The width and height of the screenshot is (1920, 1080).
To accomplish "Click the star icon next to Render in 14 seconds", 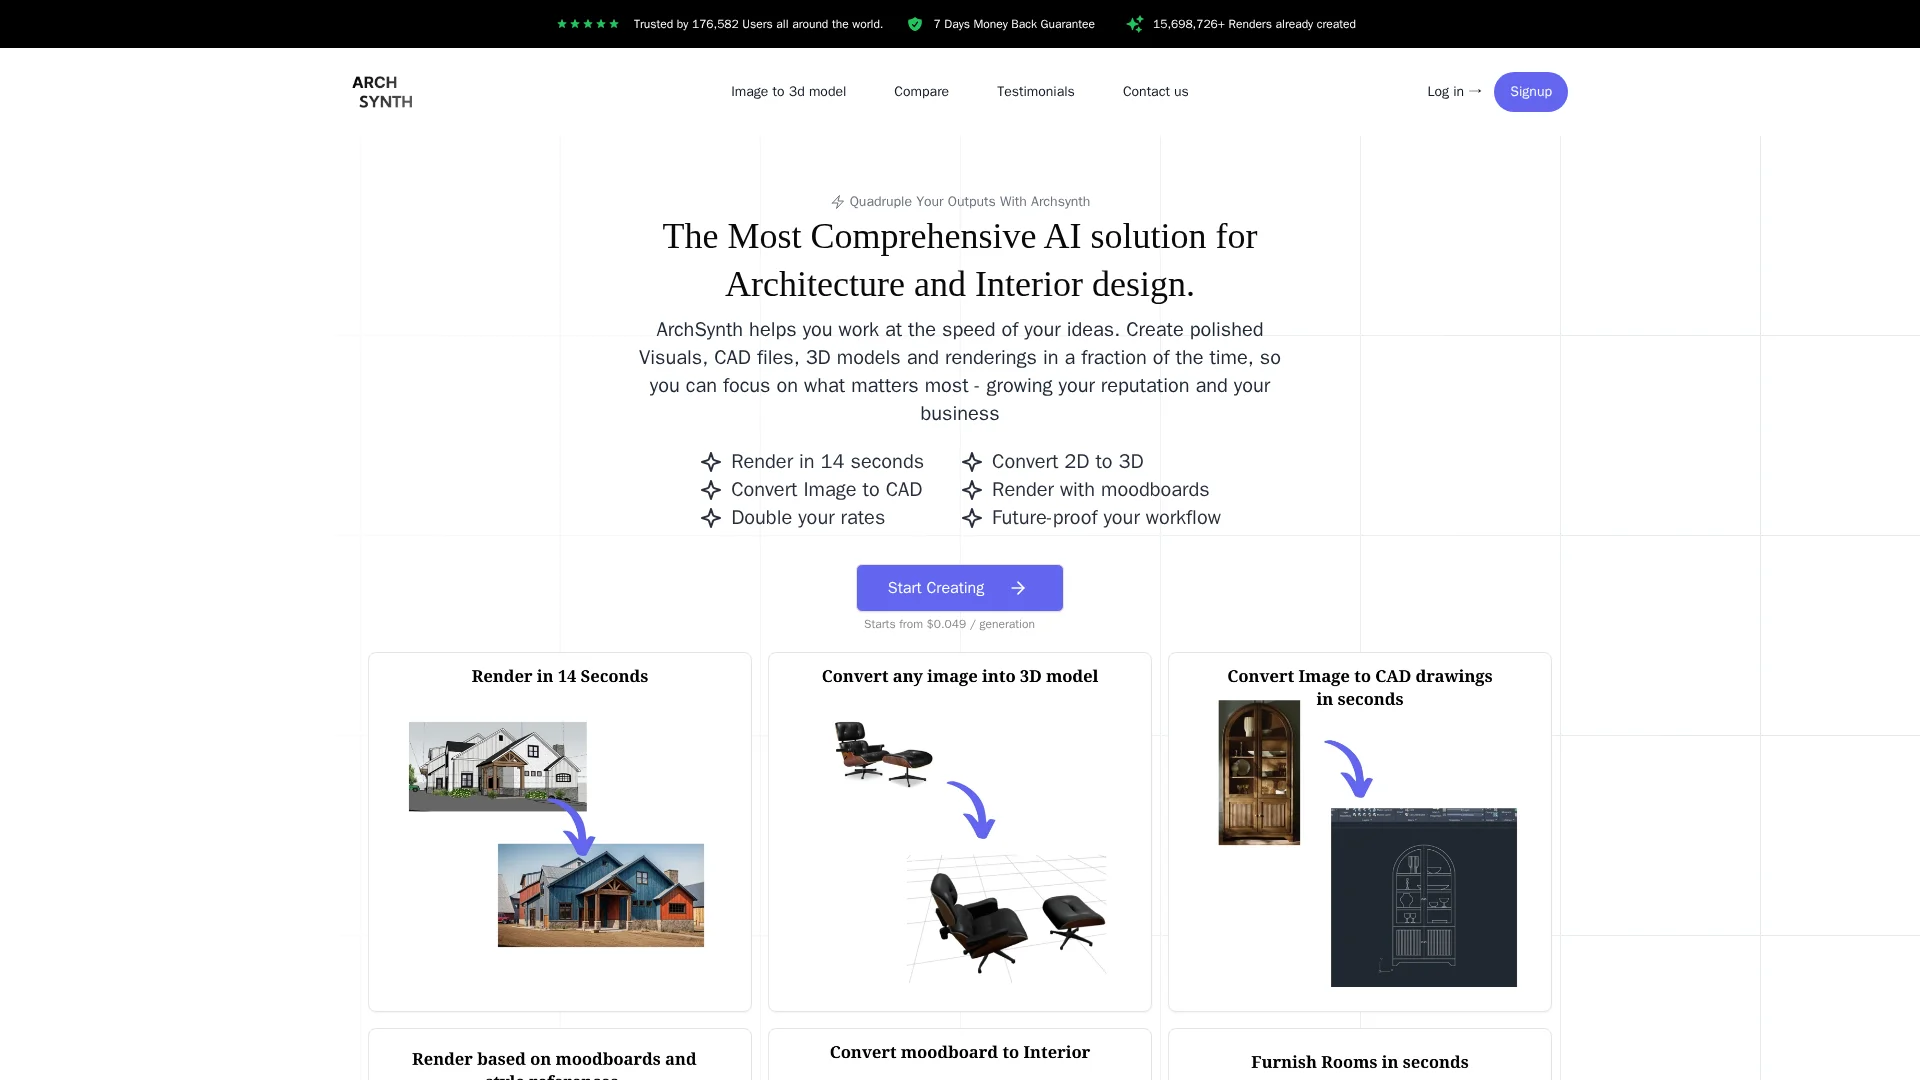I will 711,462.
